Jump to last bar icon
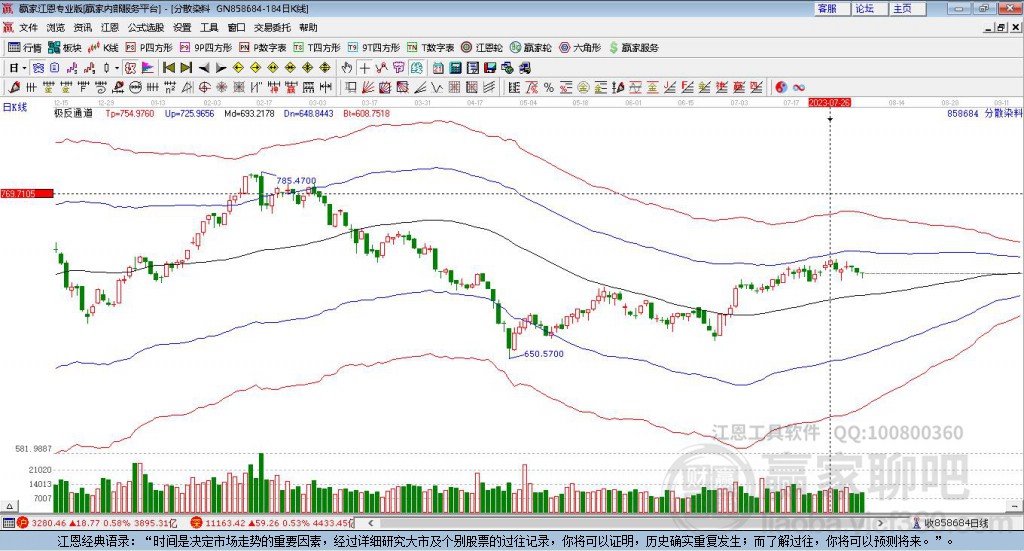The width and height of the screenshot is (1024, 551). click(x=186, y=68)
